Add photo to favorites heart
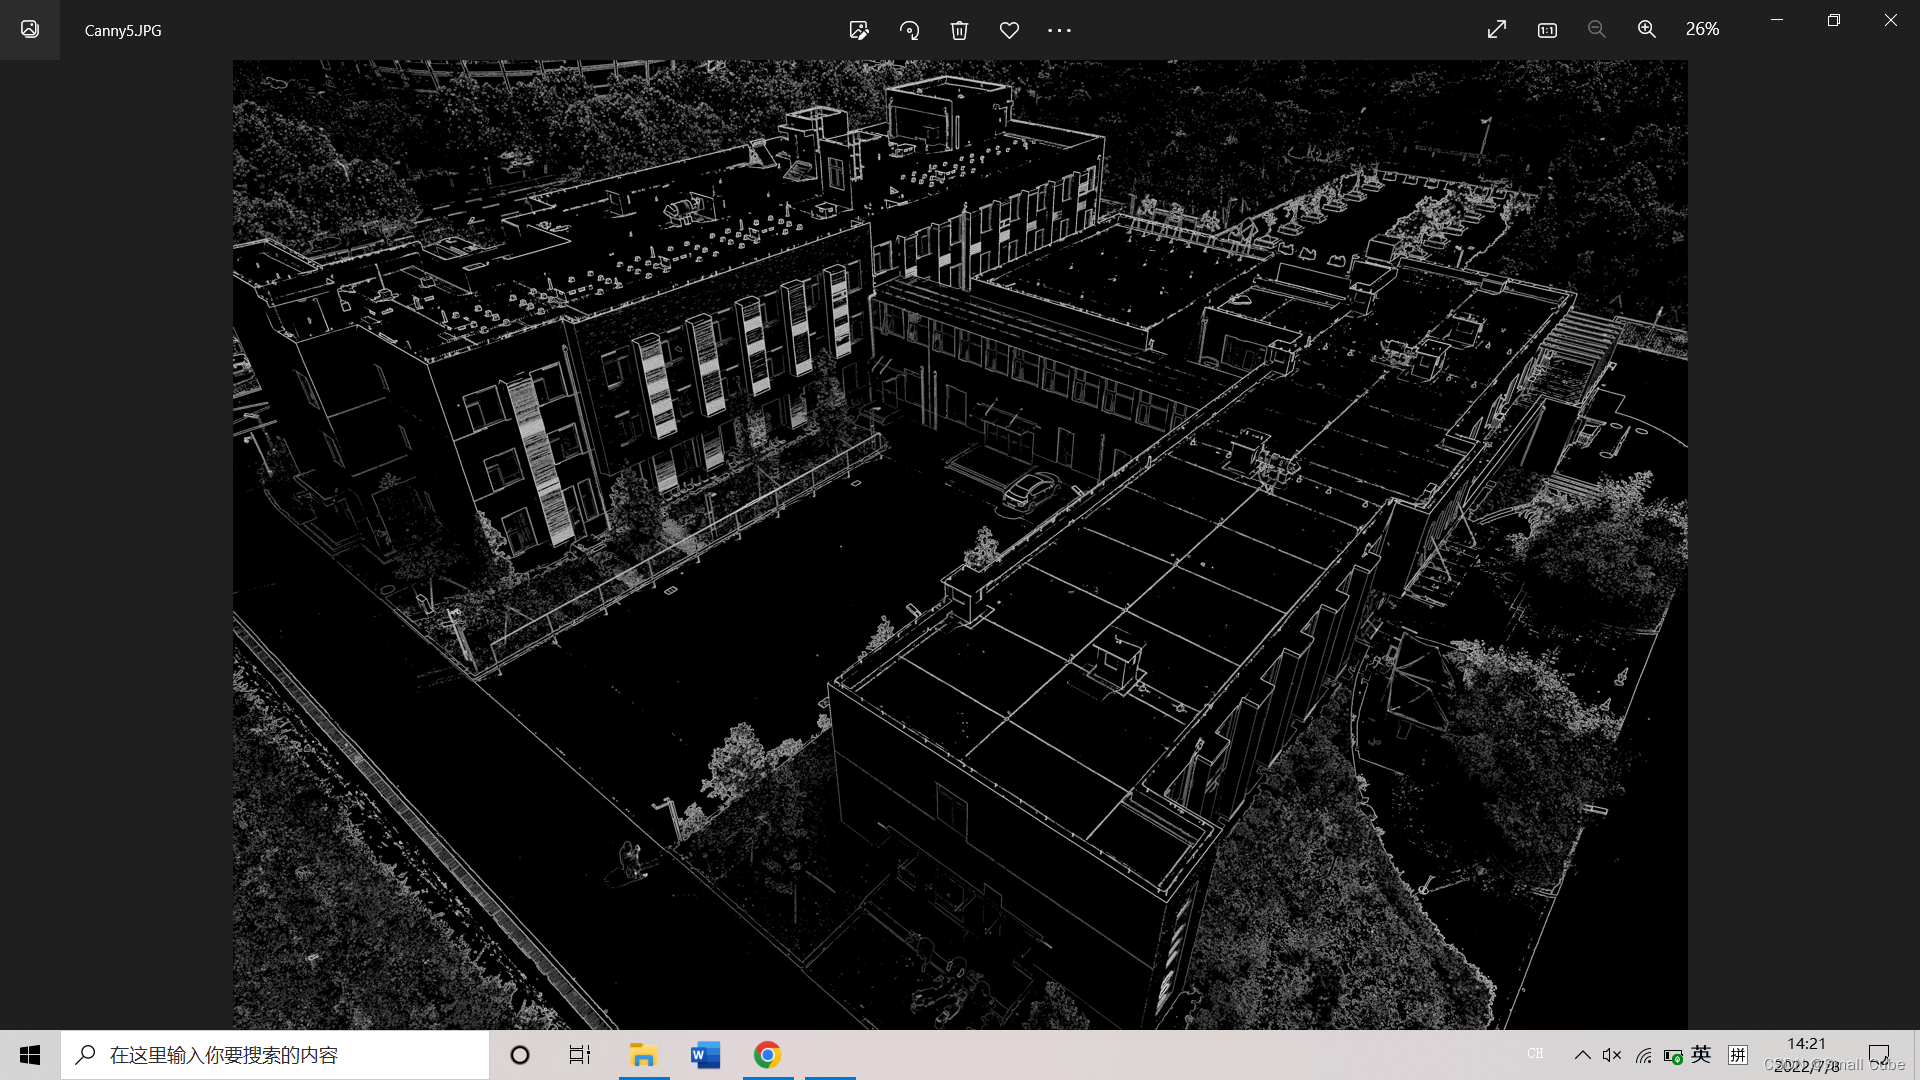The height and width of the screenshot is (1080, 1920). click(1009, 30)
